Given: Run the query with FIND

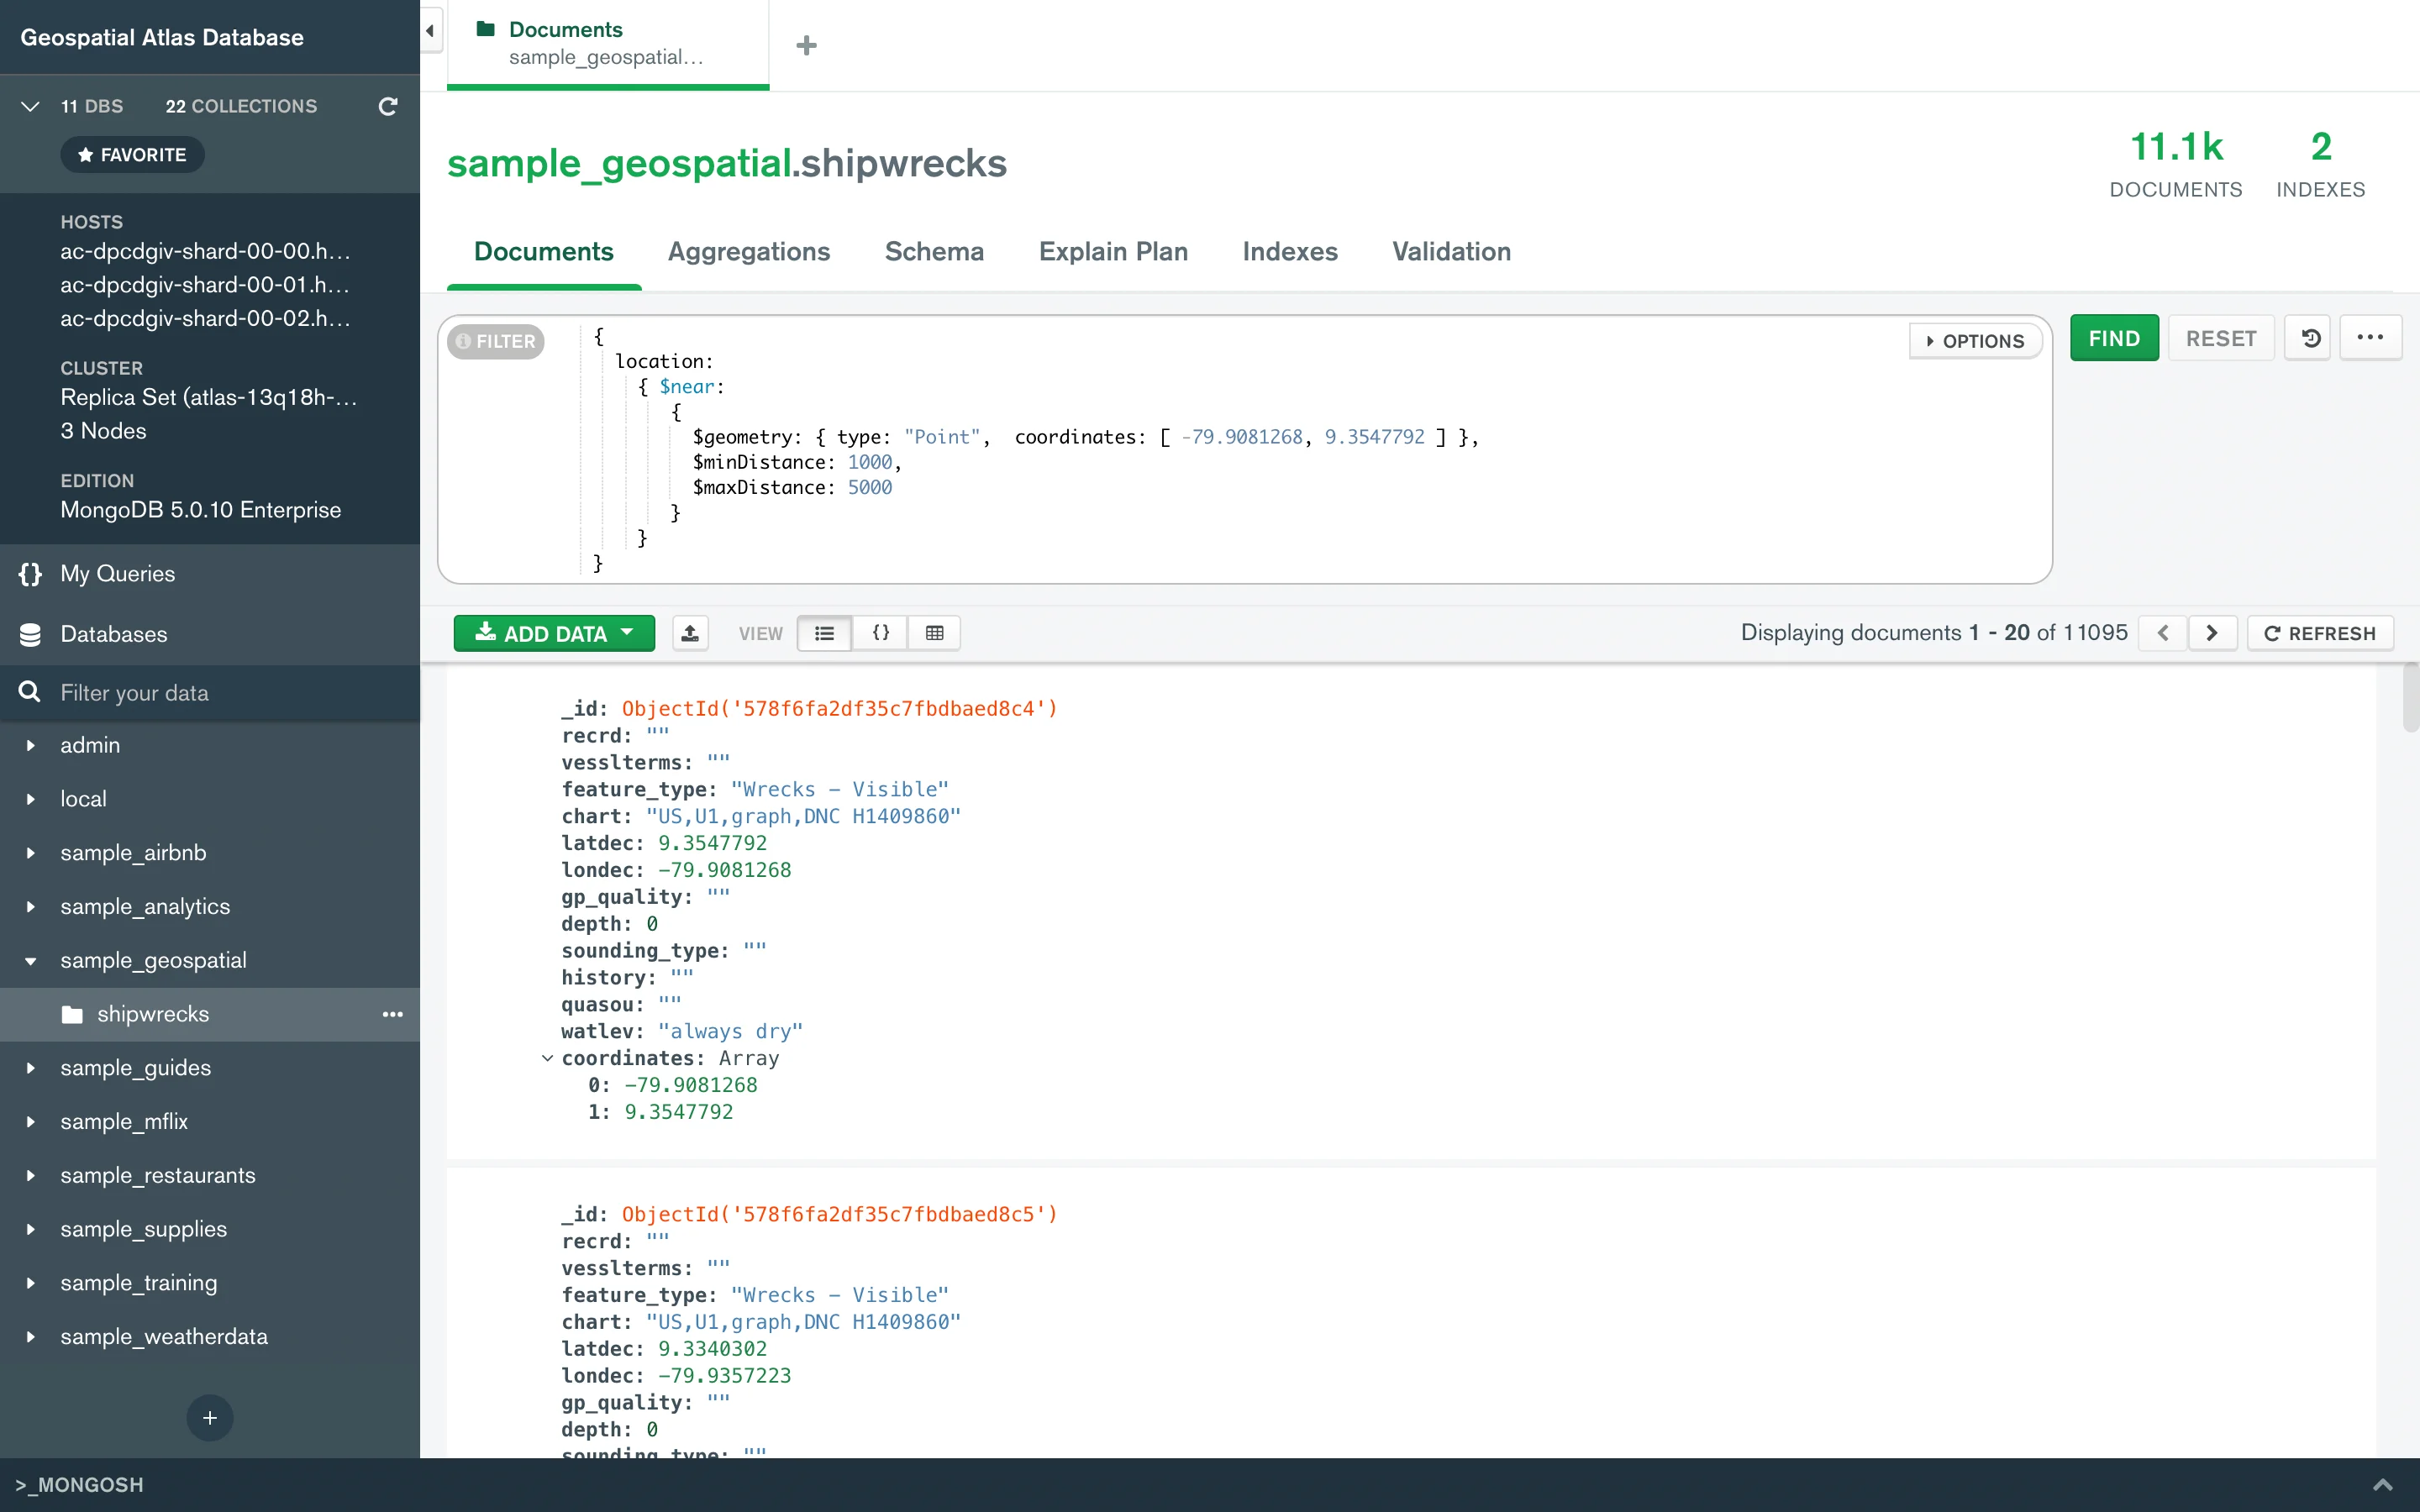Looking at the screenshot, I should [x=2114, y=338].
